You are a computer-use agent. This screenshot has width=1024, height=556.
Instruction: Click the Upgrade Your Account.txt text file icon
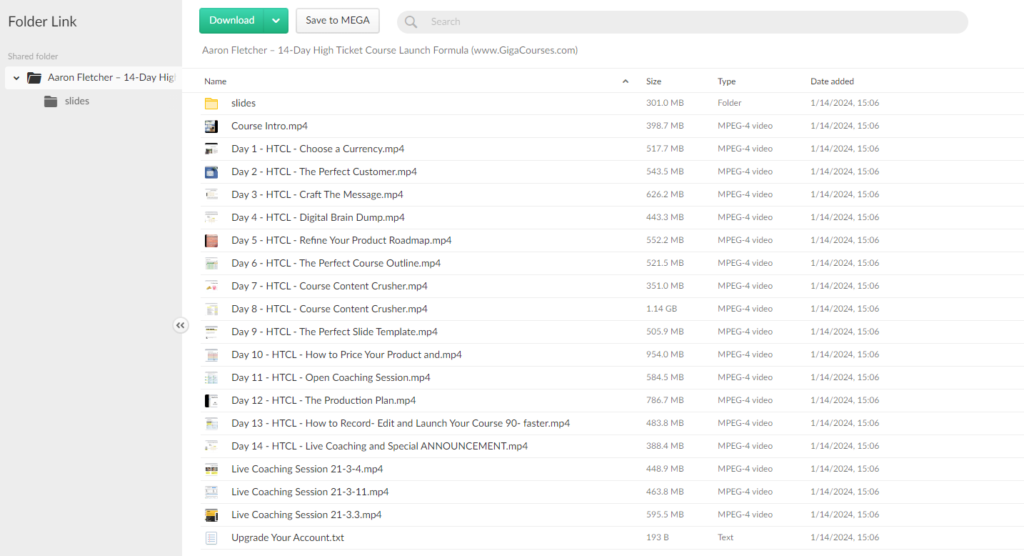[211, 538]
